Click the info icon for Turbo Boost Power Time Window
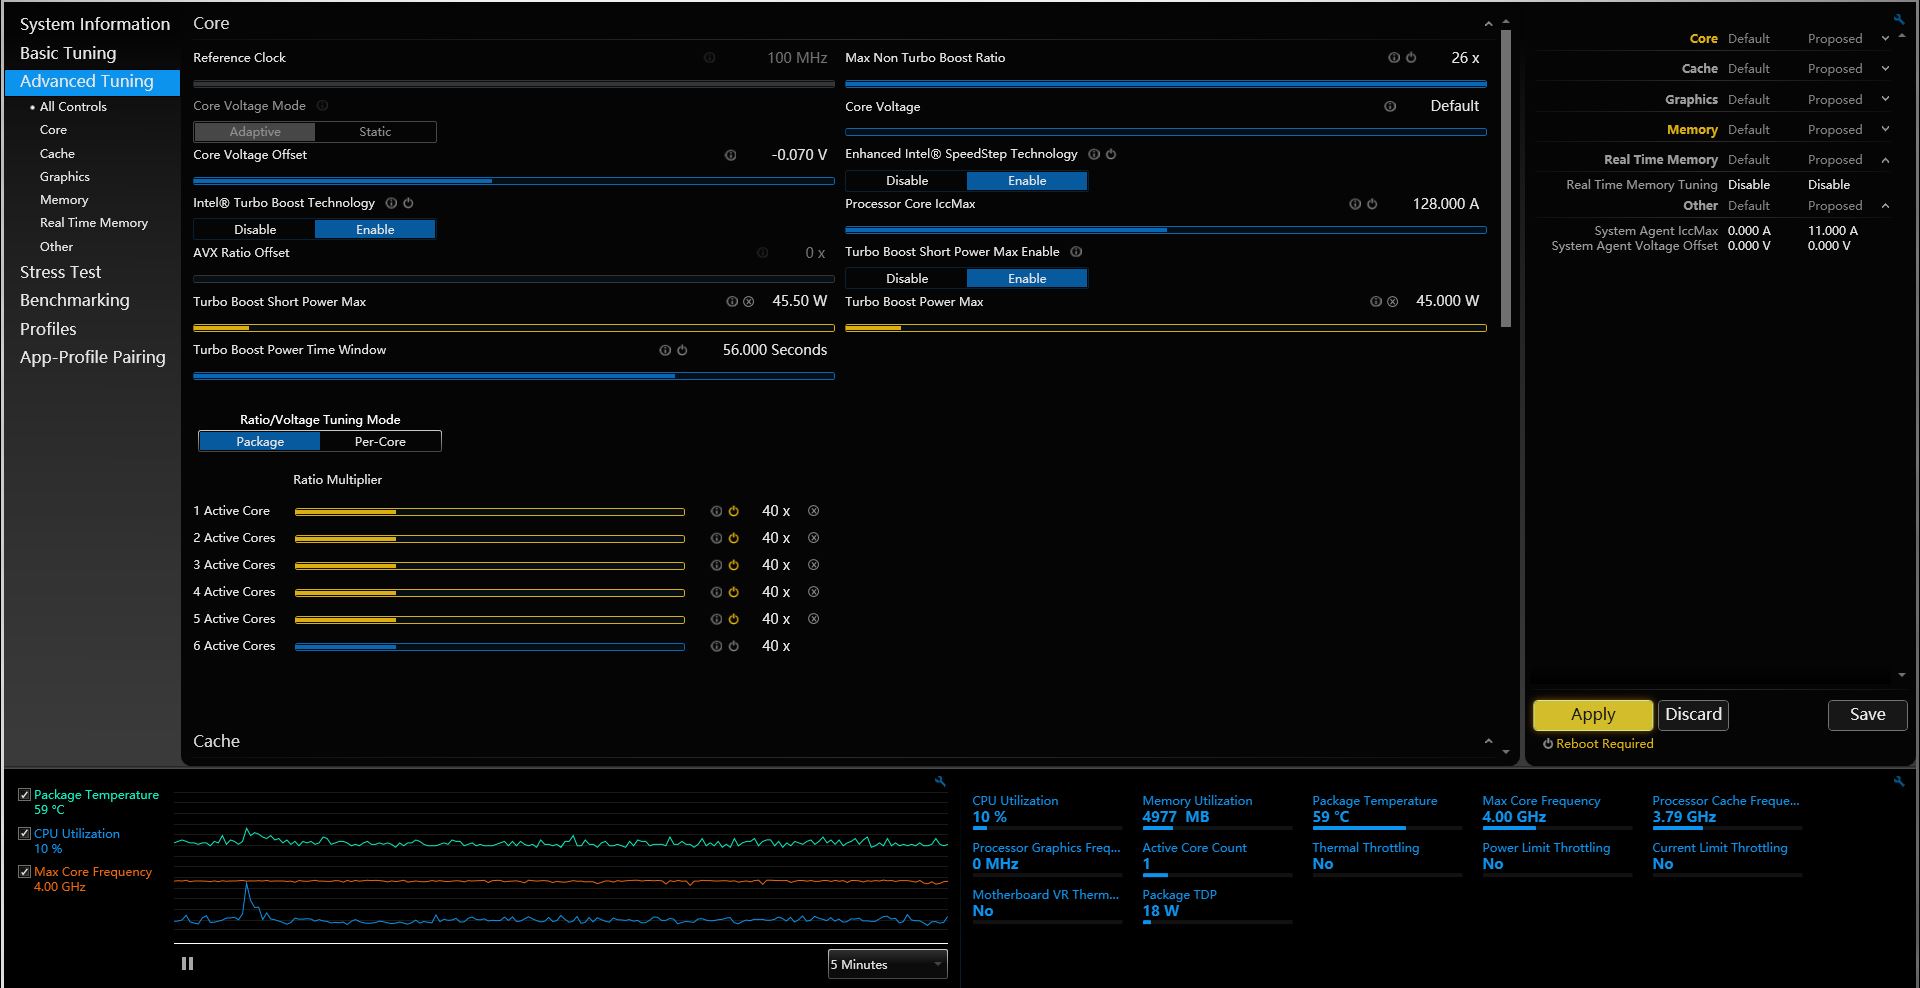Viewport: 1920px width, 988px height. [665, 351]
